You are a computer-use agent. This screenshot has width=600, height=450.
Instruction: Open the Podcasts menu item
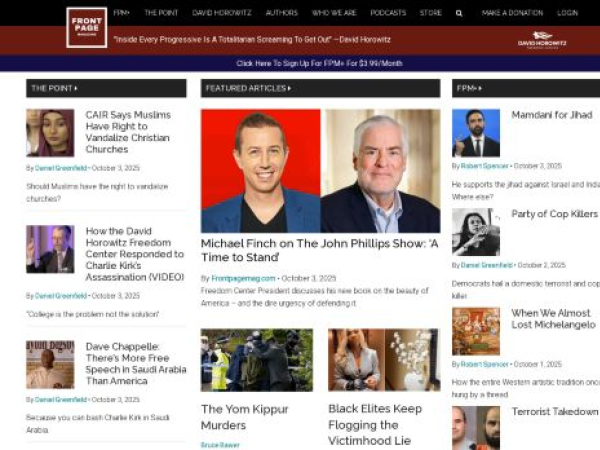tap(387, 13)
